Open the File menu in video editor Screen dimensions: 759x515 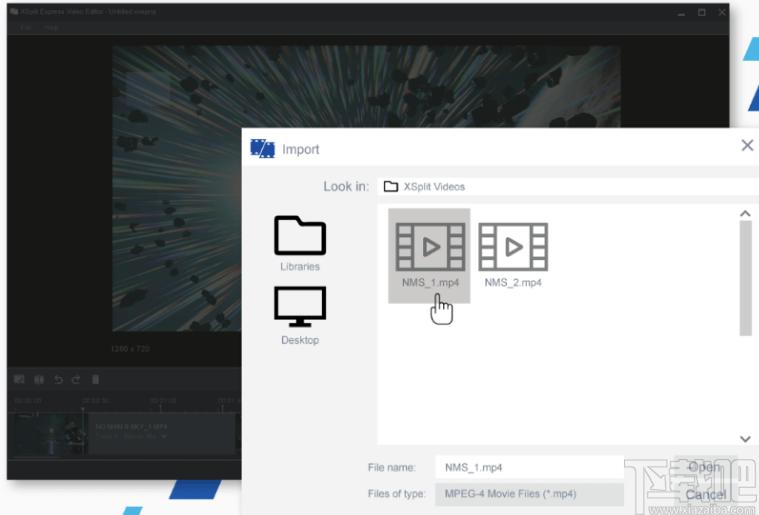coord(25,28)
